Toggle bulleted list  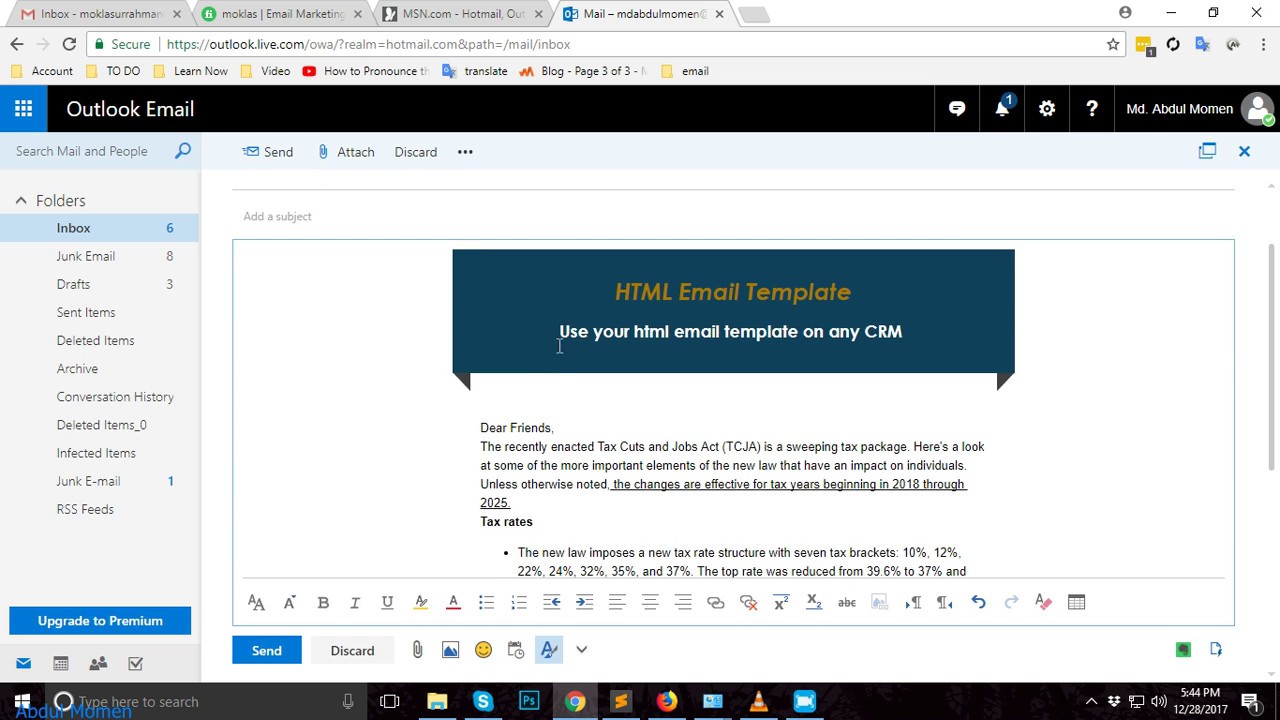[486, 602]
